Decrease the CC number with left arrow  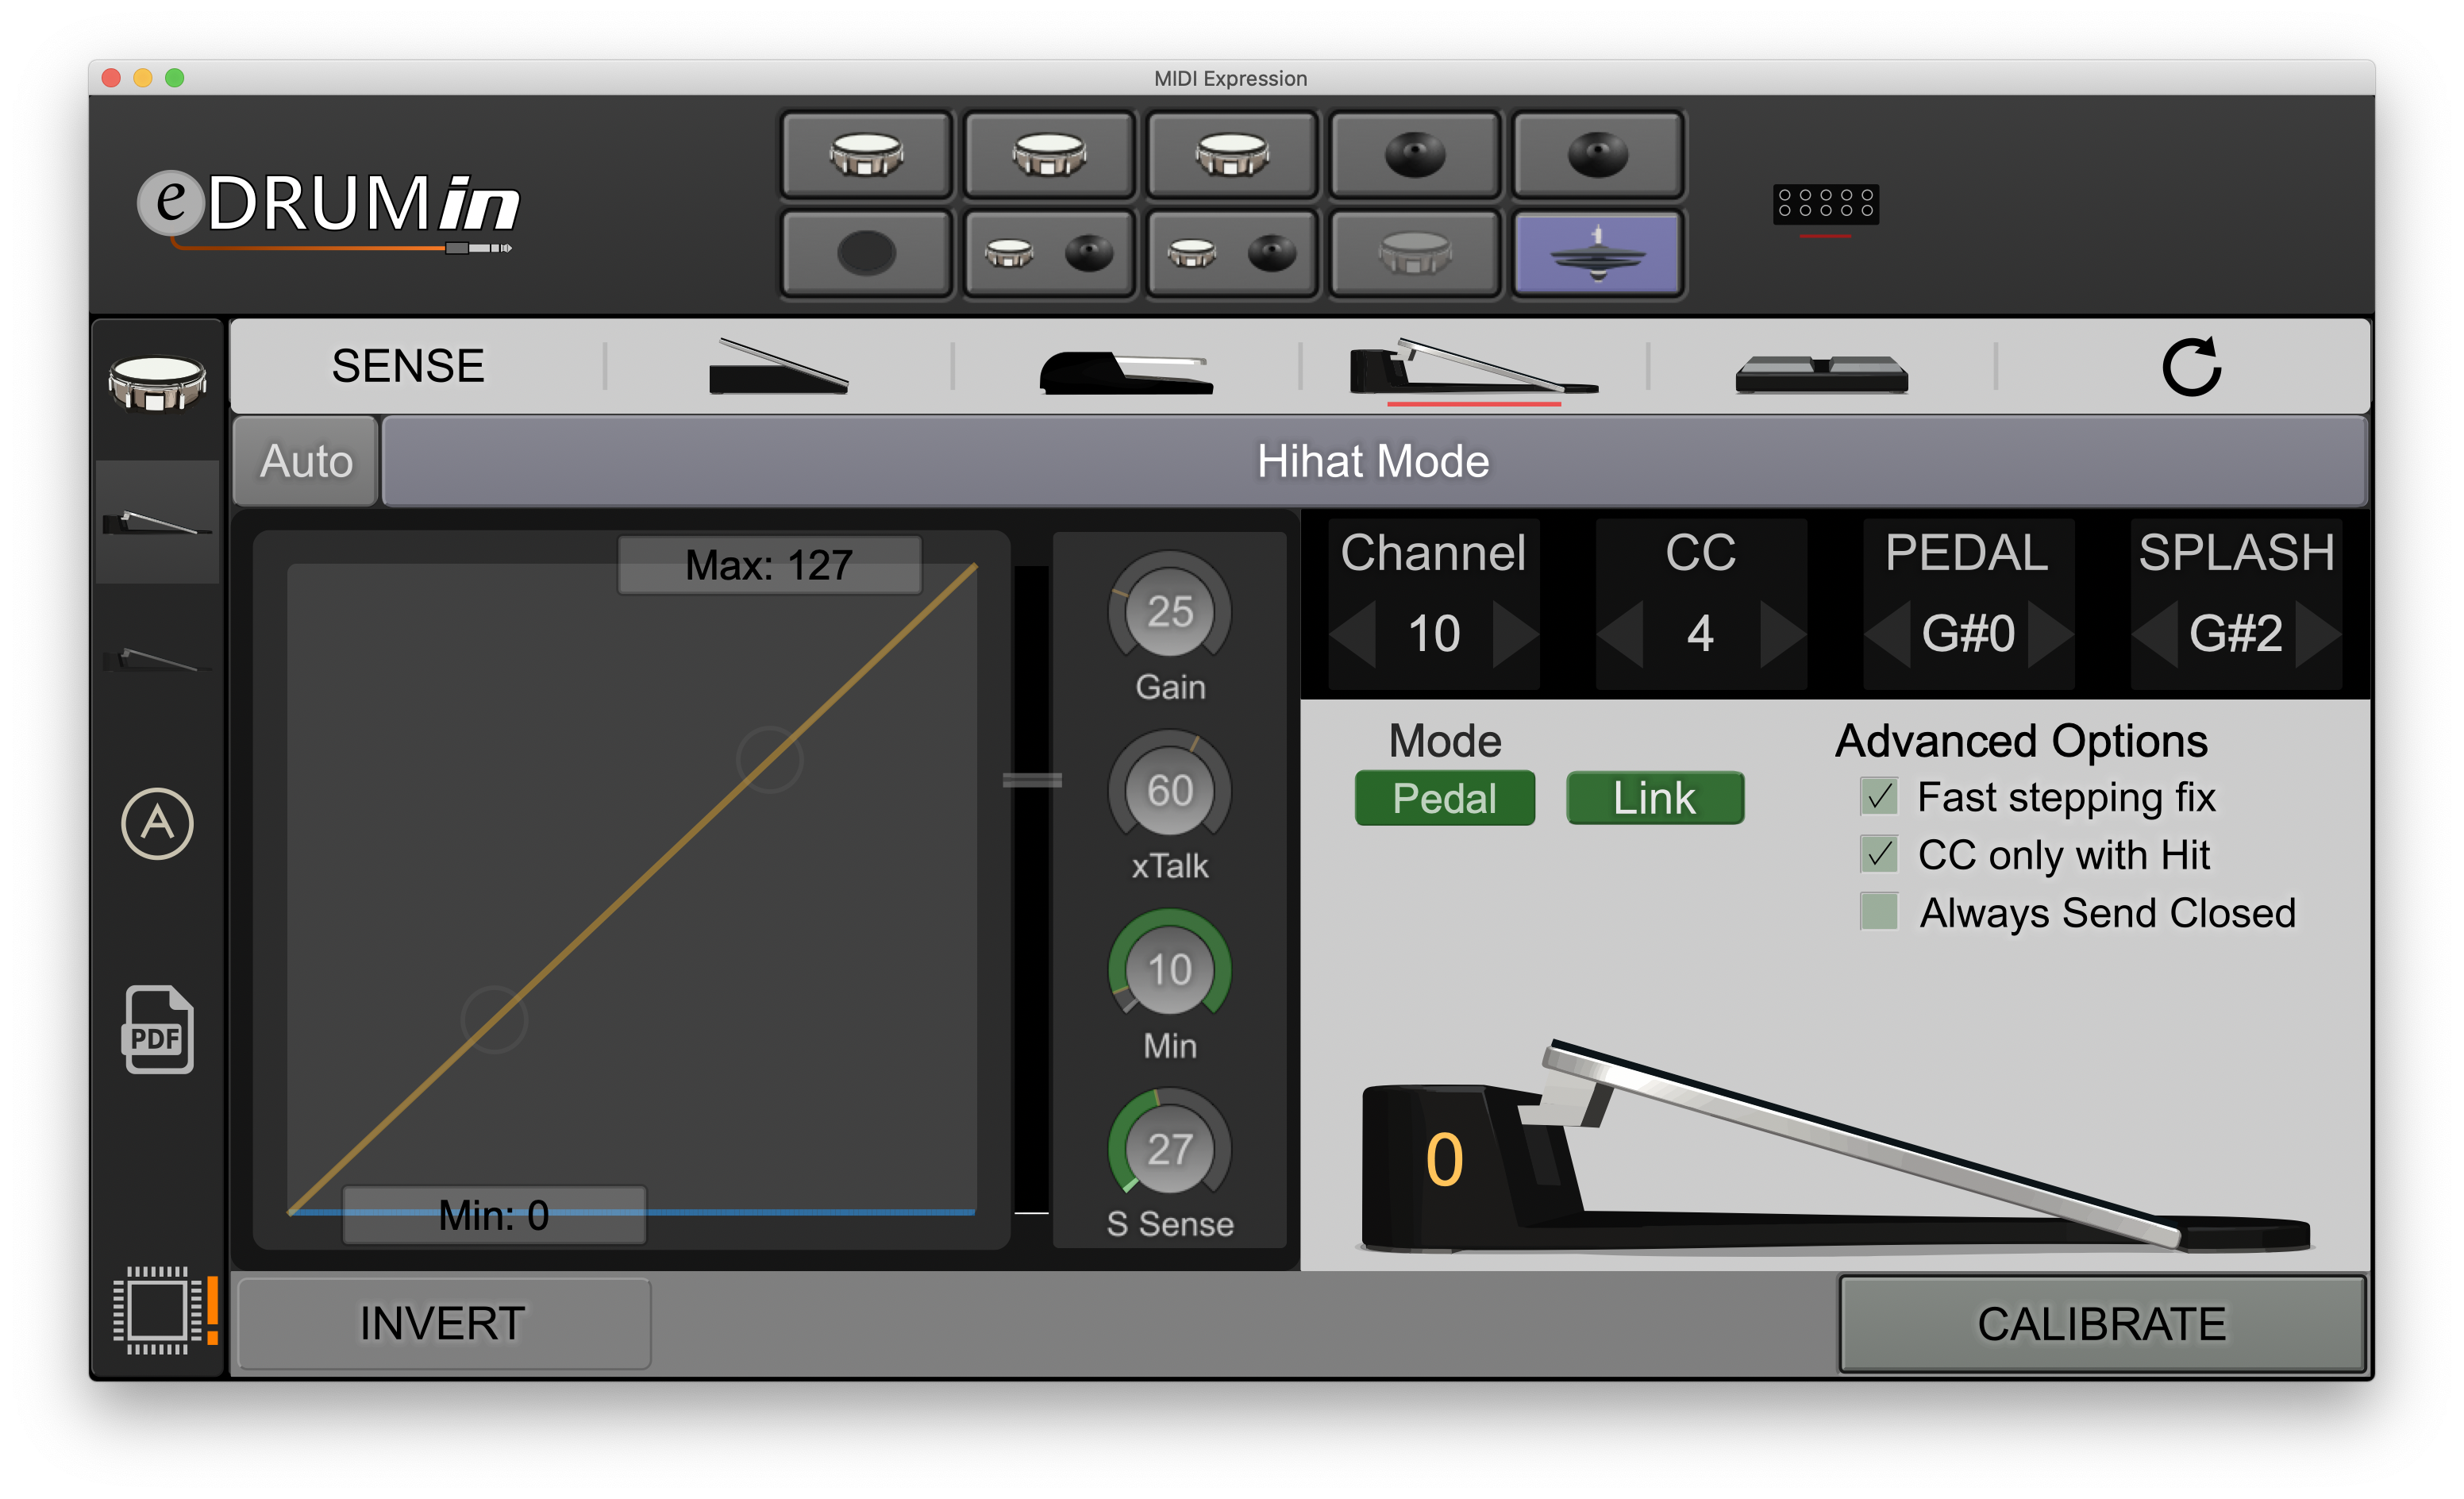tap(1620, 634)
